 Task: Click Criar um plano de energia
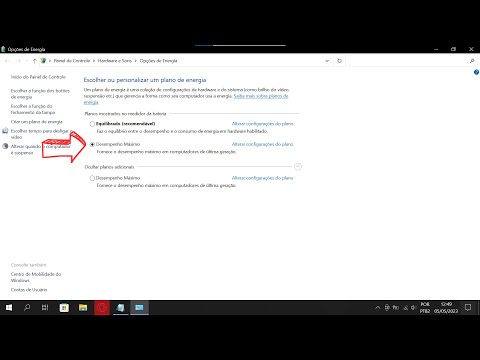pyautogui.click(x=36, y=122)
